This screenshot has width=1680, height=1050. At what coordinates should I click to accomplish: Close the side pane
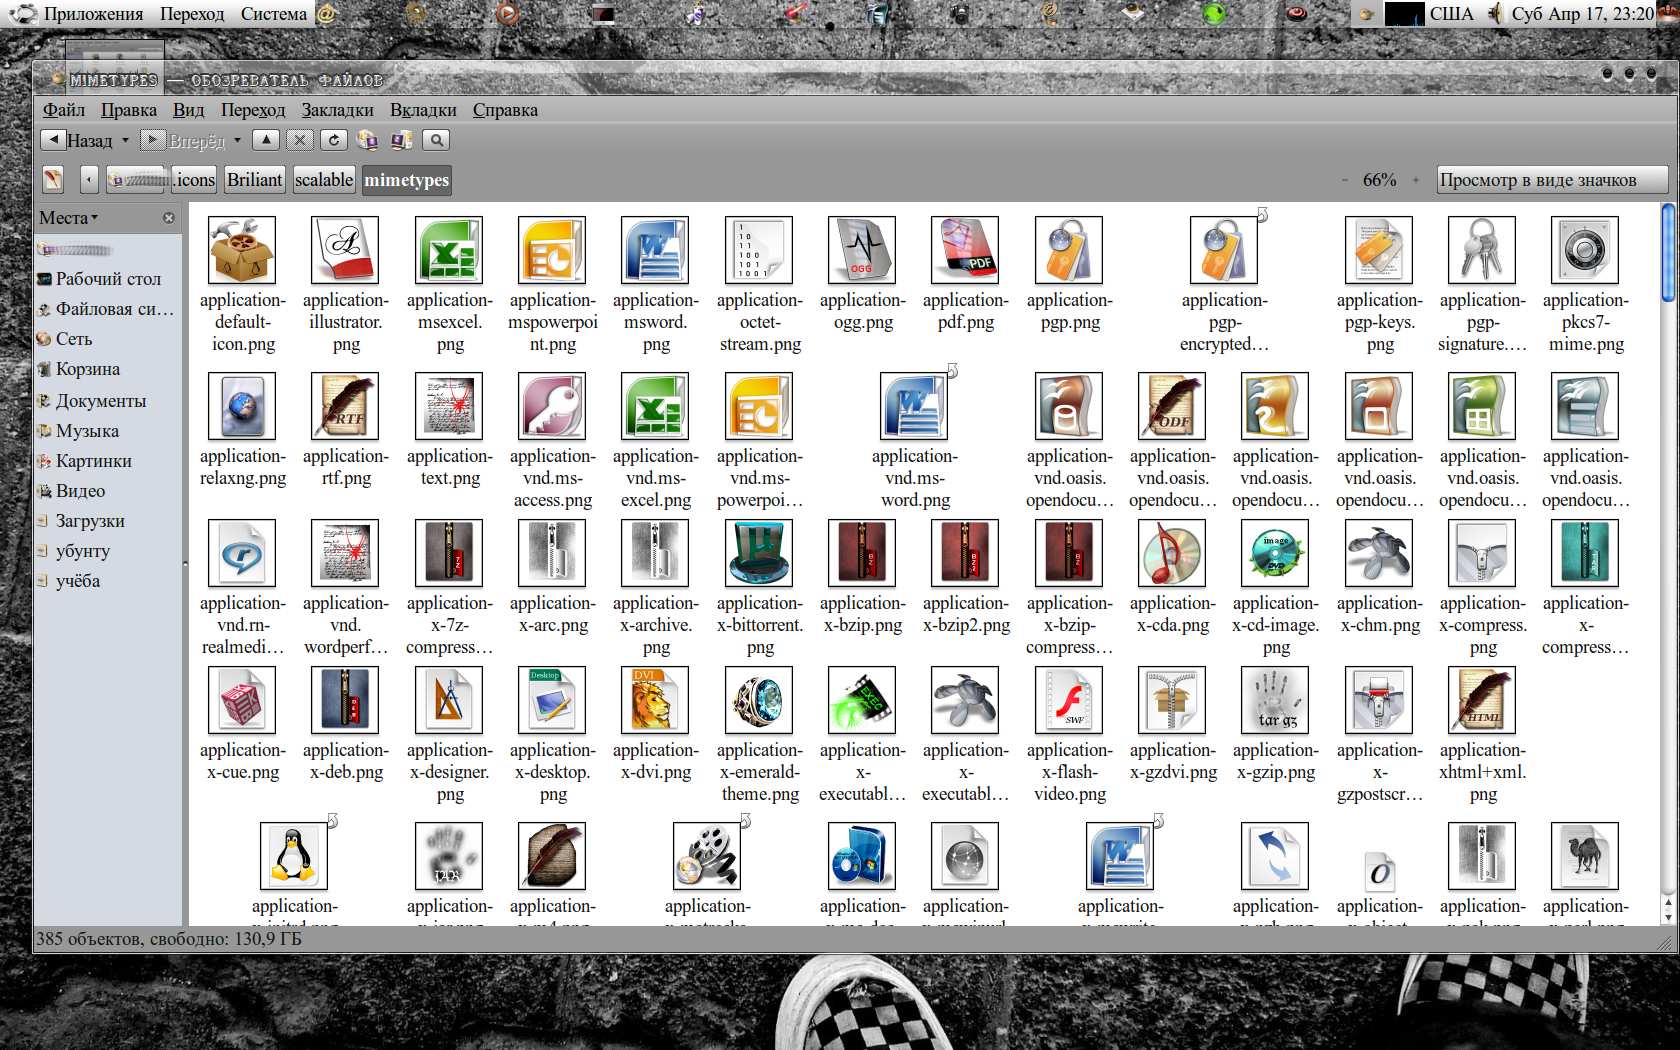coord(168,218)
